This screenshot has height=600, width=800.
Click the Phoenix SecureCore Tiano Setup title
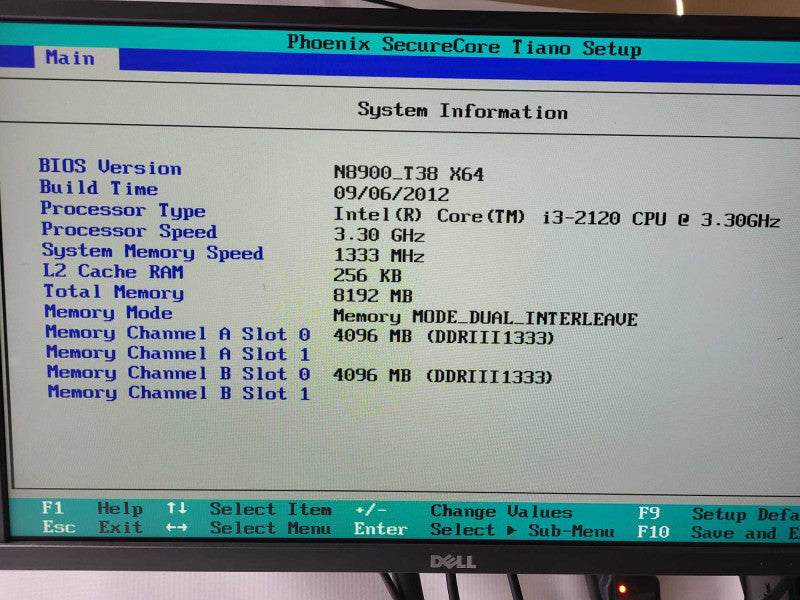click(464, 46)
